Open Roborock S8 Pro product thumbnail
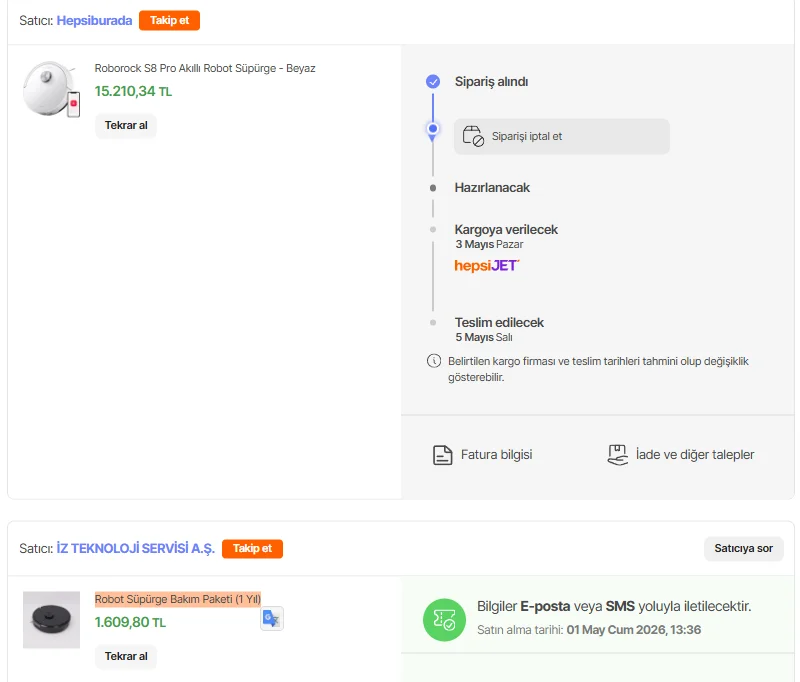Viewport: 800px width, 682px height. click(x=52, y=89)
